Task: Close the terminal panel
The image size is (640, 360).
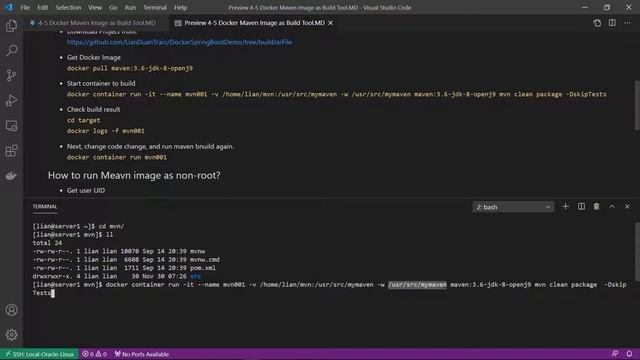Action: coord(627,207)
